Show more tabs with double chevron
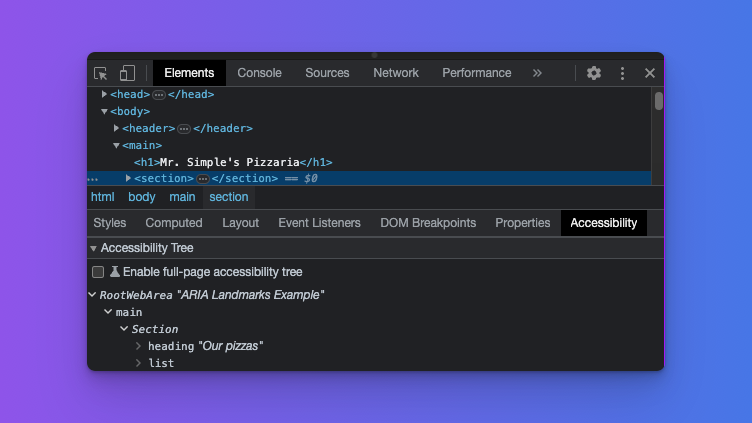 [537, 73]
